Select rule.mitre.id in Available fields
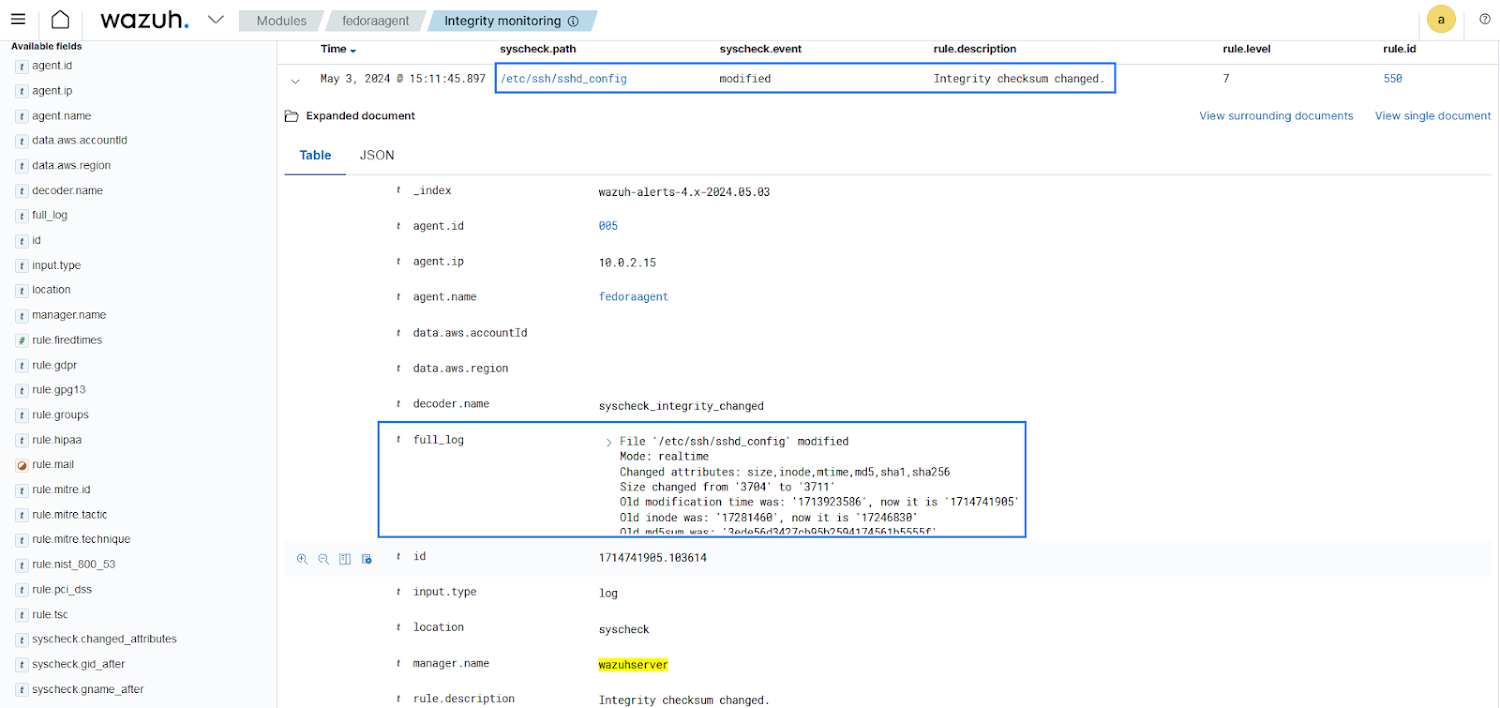This screenshot has height=708, width=1500. [x=61, y=490]
